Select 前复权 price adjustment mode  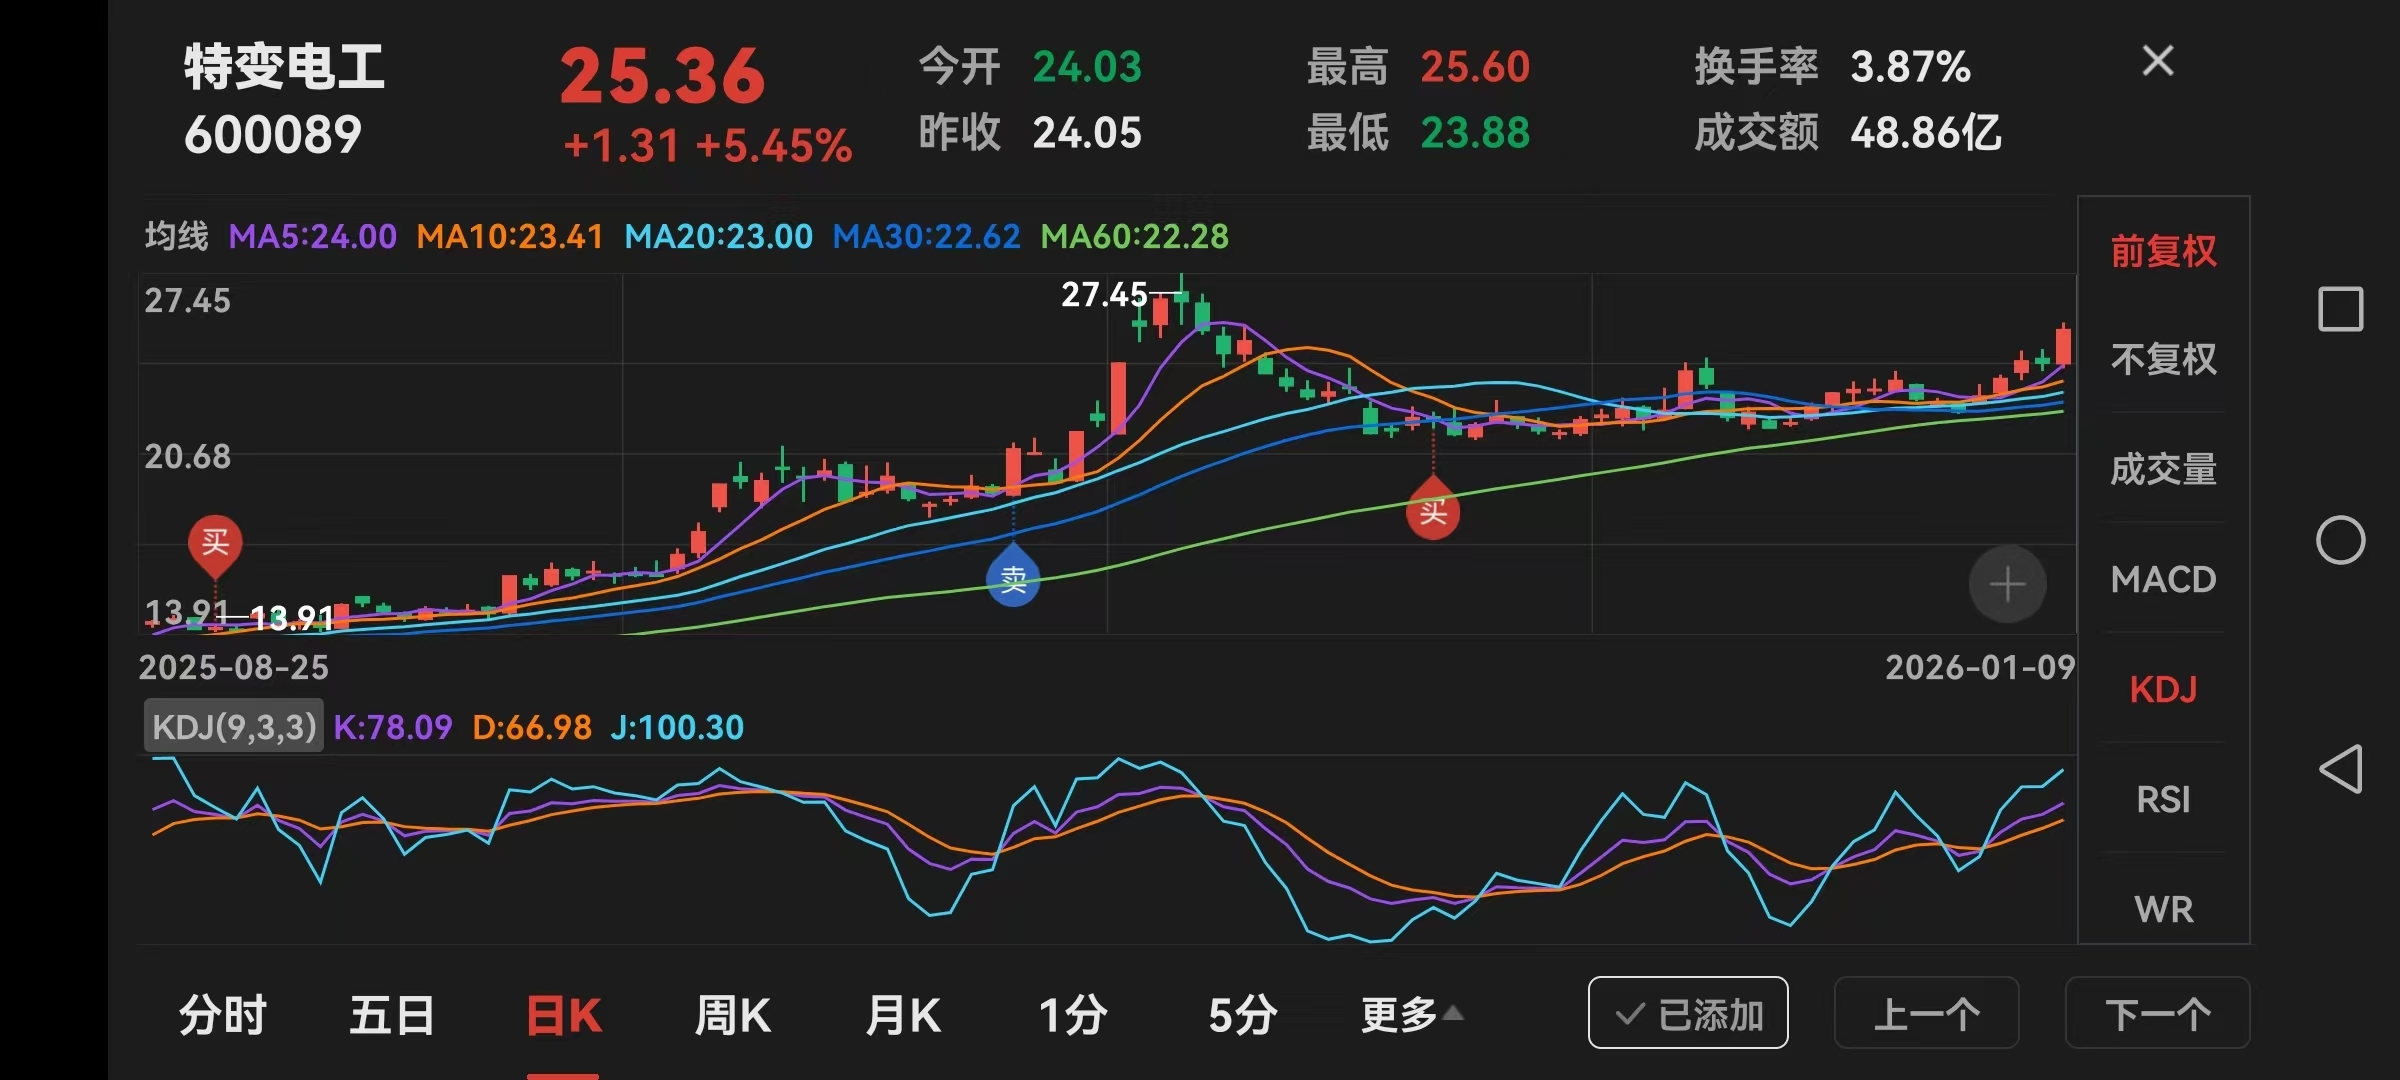pos(2163,251)
